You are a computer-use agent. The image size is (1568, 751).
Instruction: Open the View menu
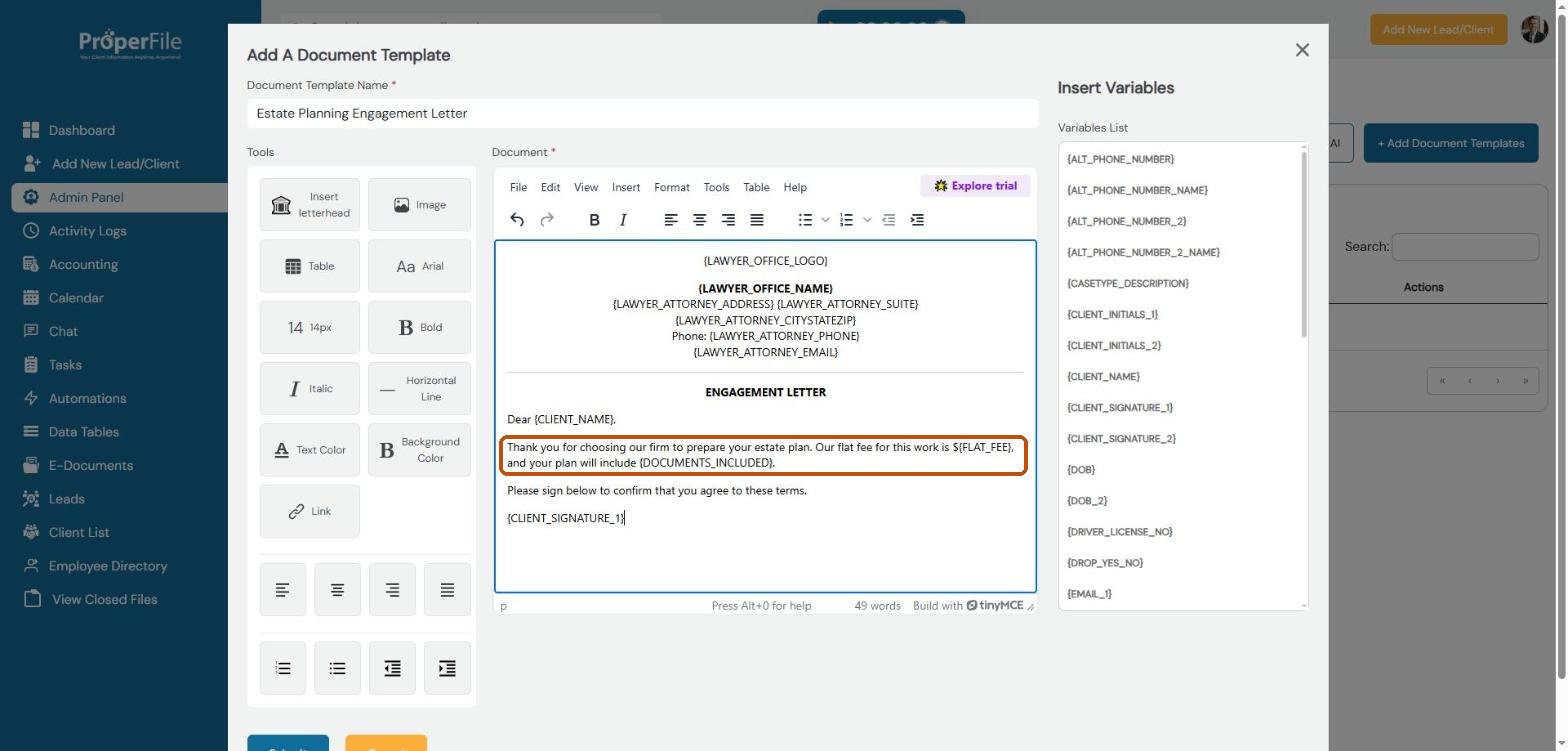pos(586,187)
